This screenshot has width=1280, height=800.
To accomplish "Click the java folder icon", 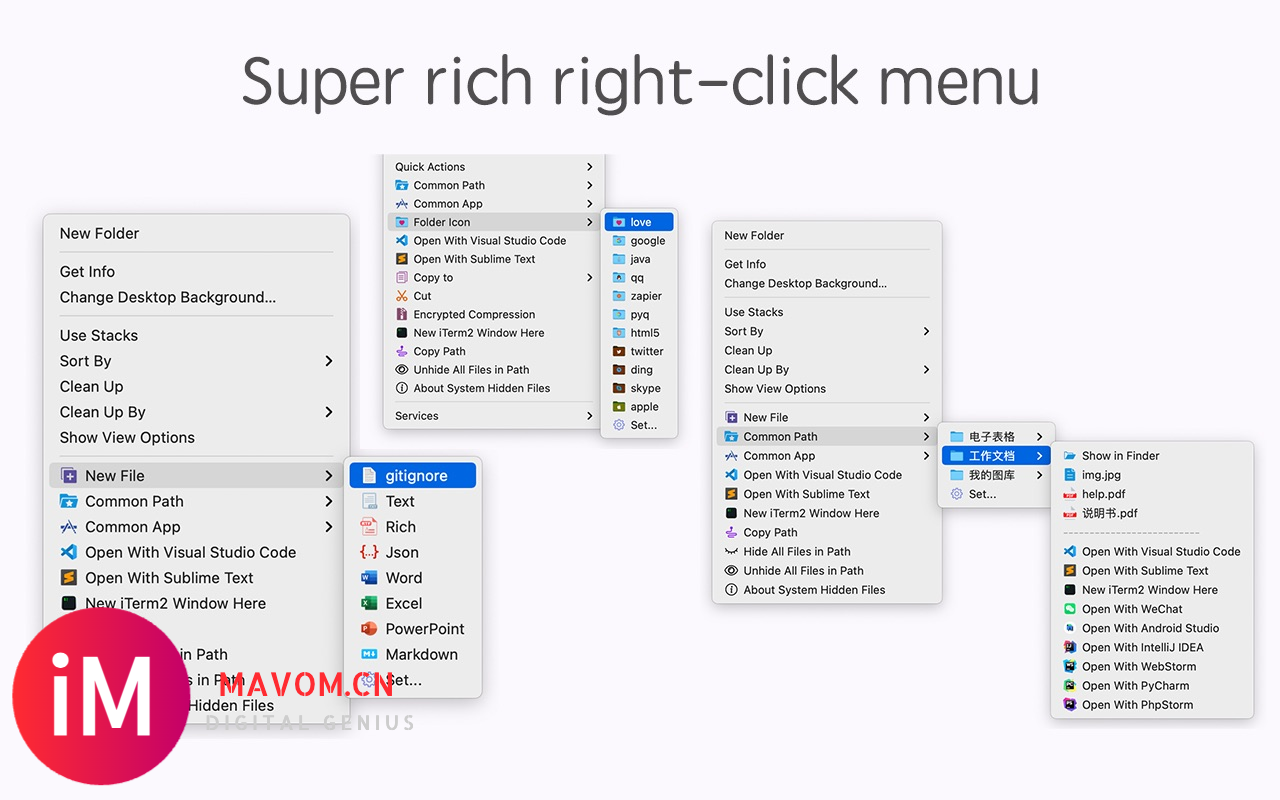I will tap(619, 259).
